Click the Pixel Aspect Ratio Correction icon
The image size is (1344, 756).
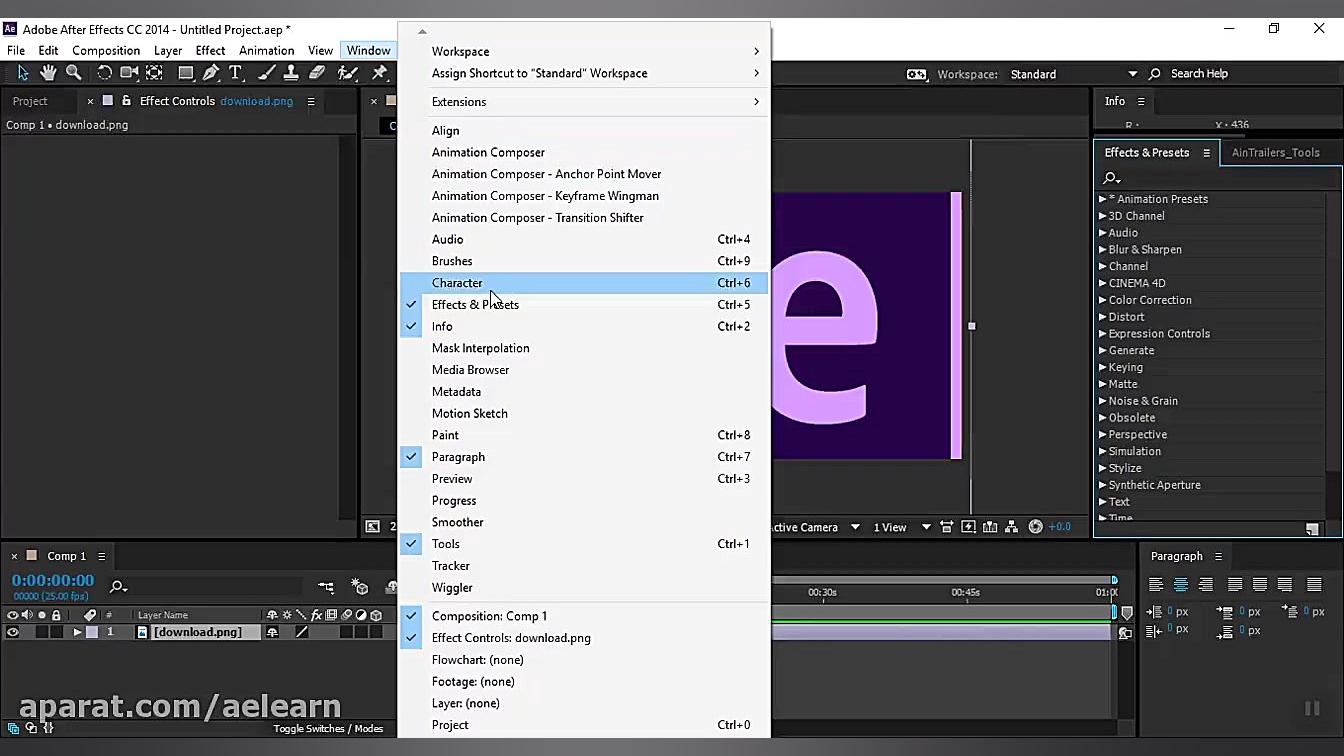pyautogui.click(x=946, y=527)
